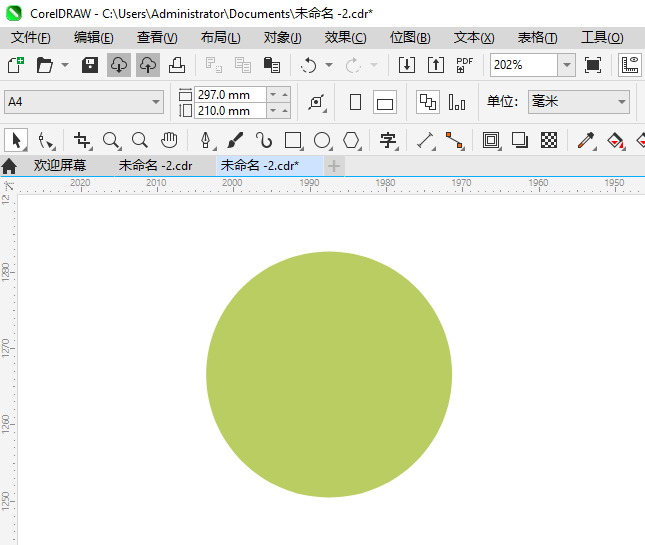This screenshot has height=545, width=645.
Task: Select the Transparency checkerboard tool
Action: [x=549, y=140]
